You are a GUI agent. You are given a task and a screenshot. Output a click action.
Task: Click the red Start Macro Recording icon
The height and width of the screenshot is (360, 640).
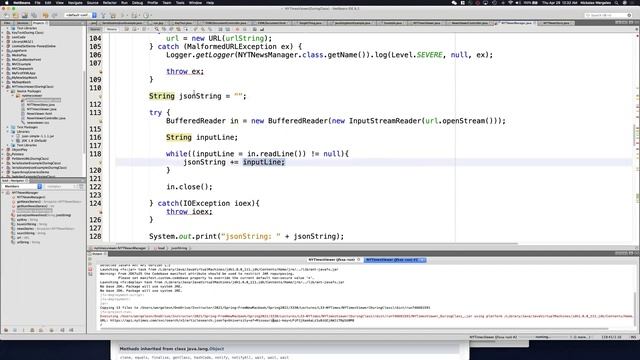click(238, 29)
